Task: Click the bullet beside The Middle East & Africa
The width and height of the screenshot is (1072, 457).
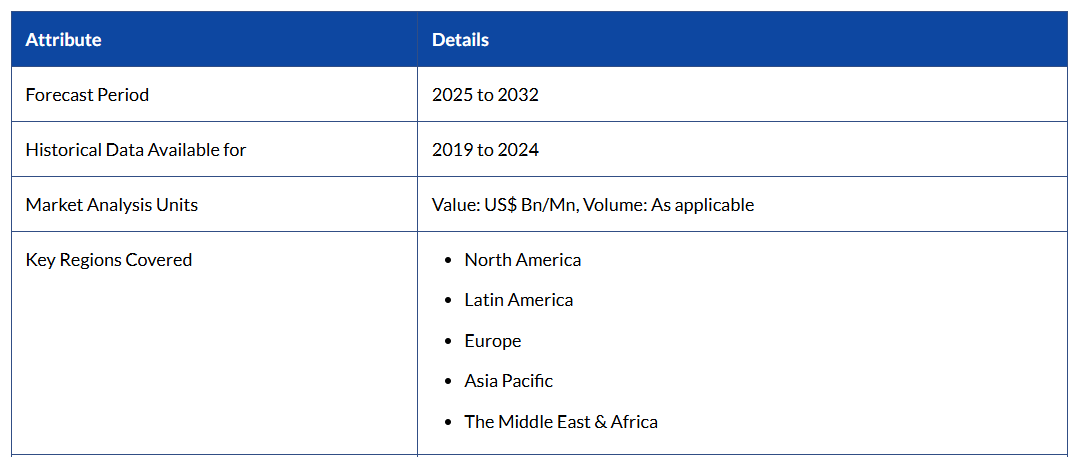Action: click(449, 423)
